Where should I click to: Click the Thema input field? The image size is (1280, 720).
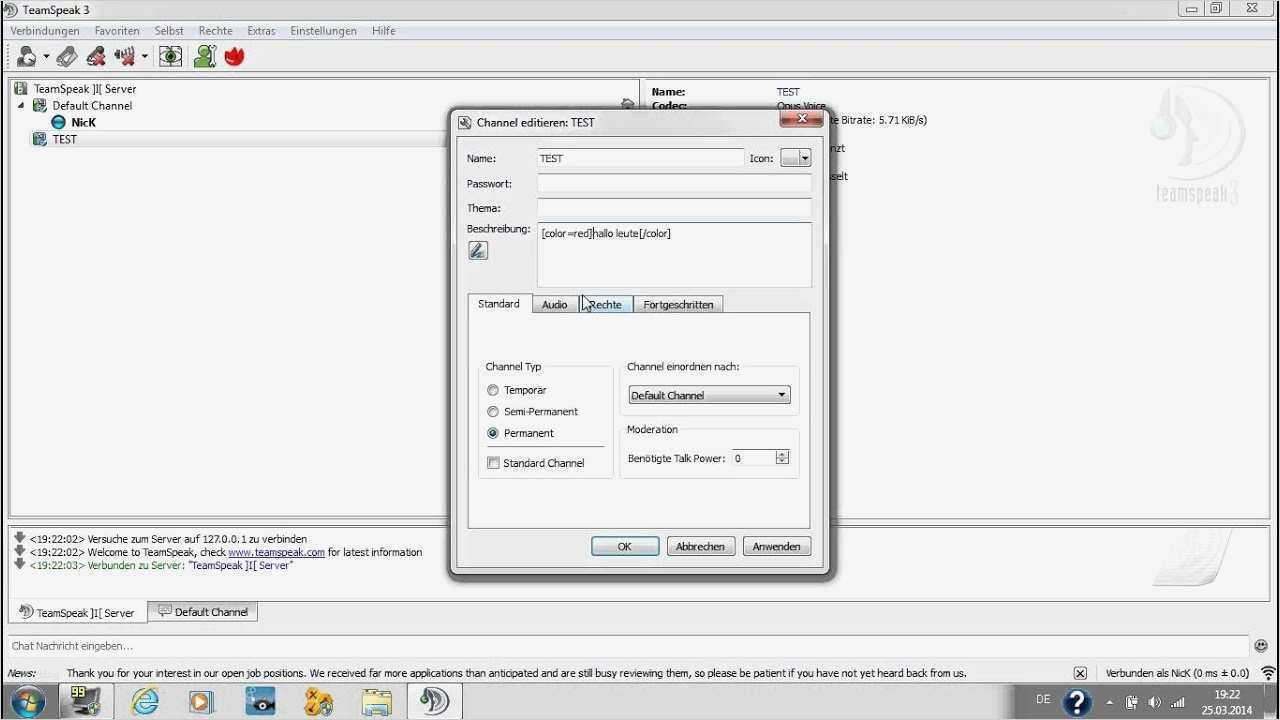[x=674, y=209]
